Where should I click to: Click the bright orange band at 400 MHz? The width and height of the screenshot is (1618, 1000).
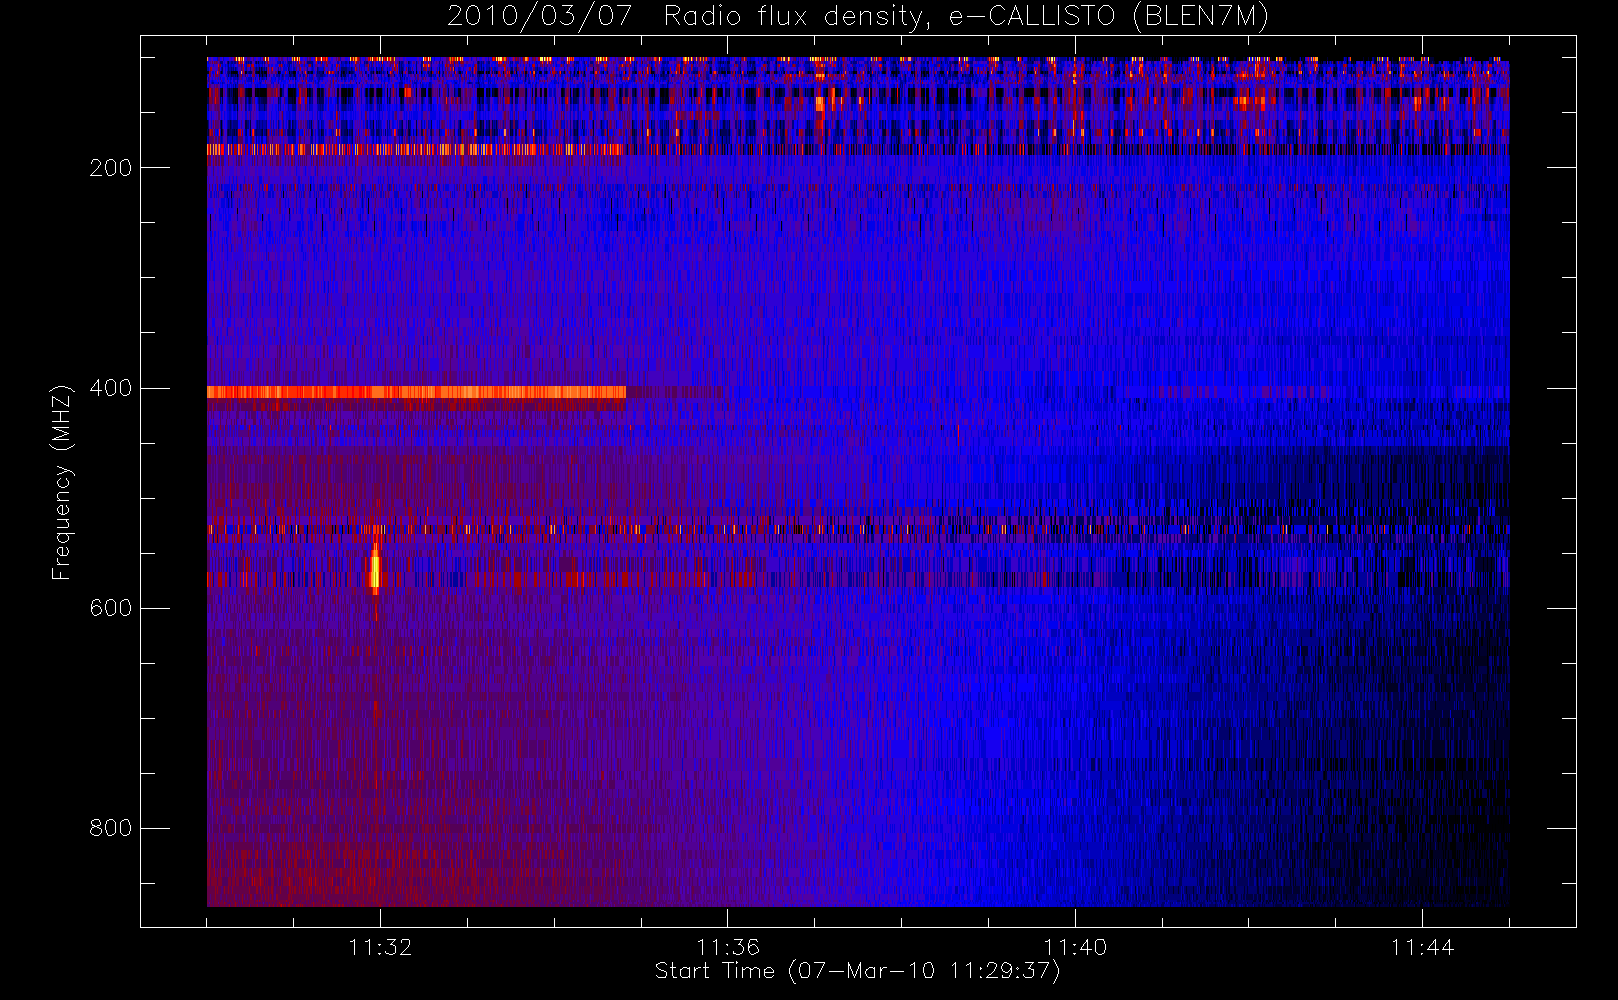(x=416, y=392)
